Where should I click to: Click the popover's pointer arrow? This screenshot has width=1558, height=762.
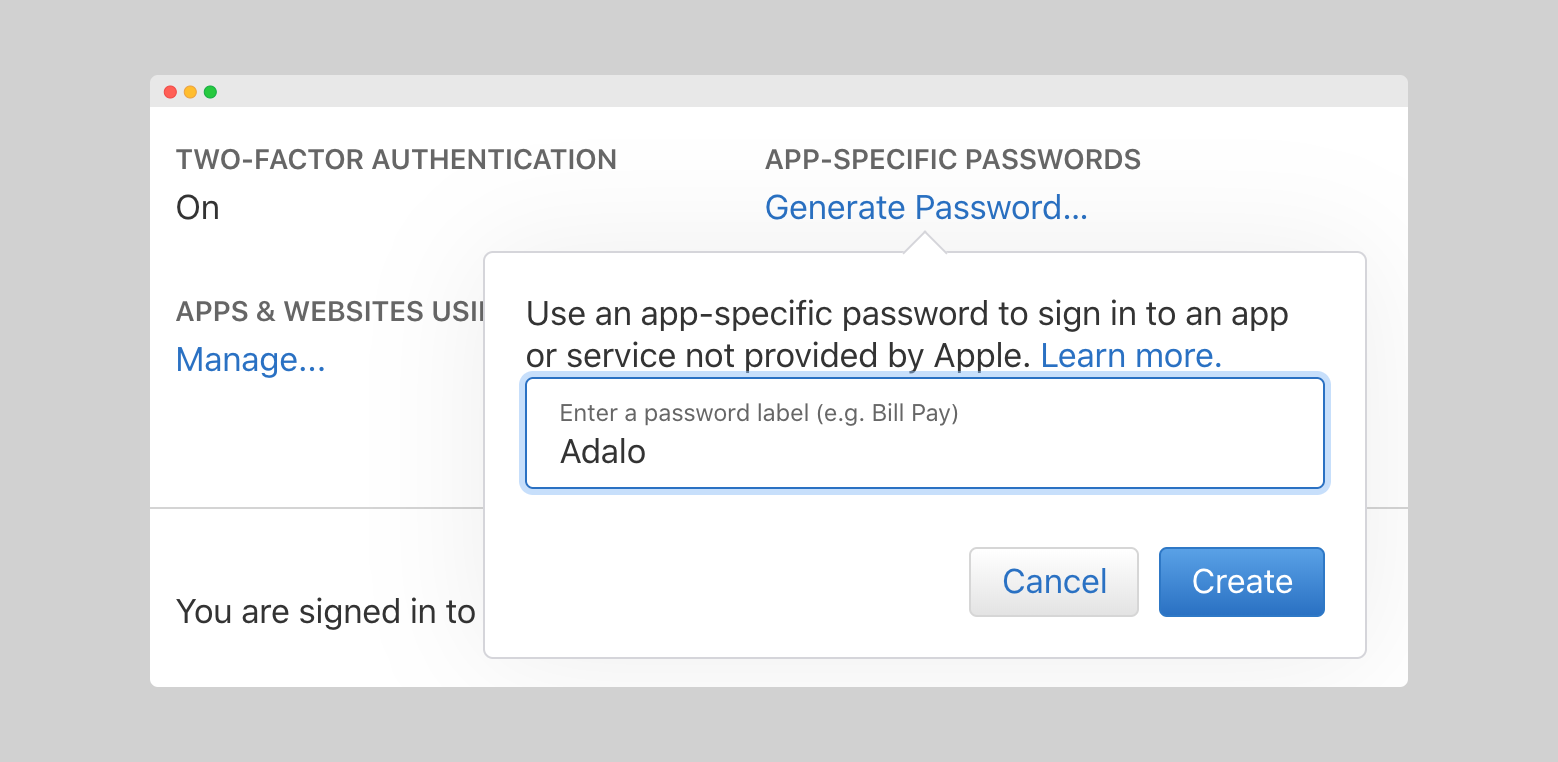[x=925, y=243]
